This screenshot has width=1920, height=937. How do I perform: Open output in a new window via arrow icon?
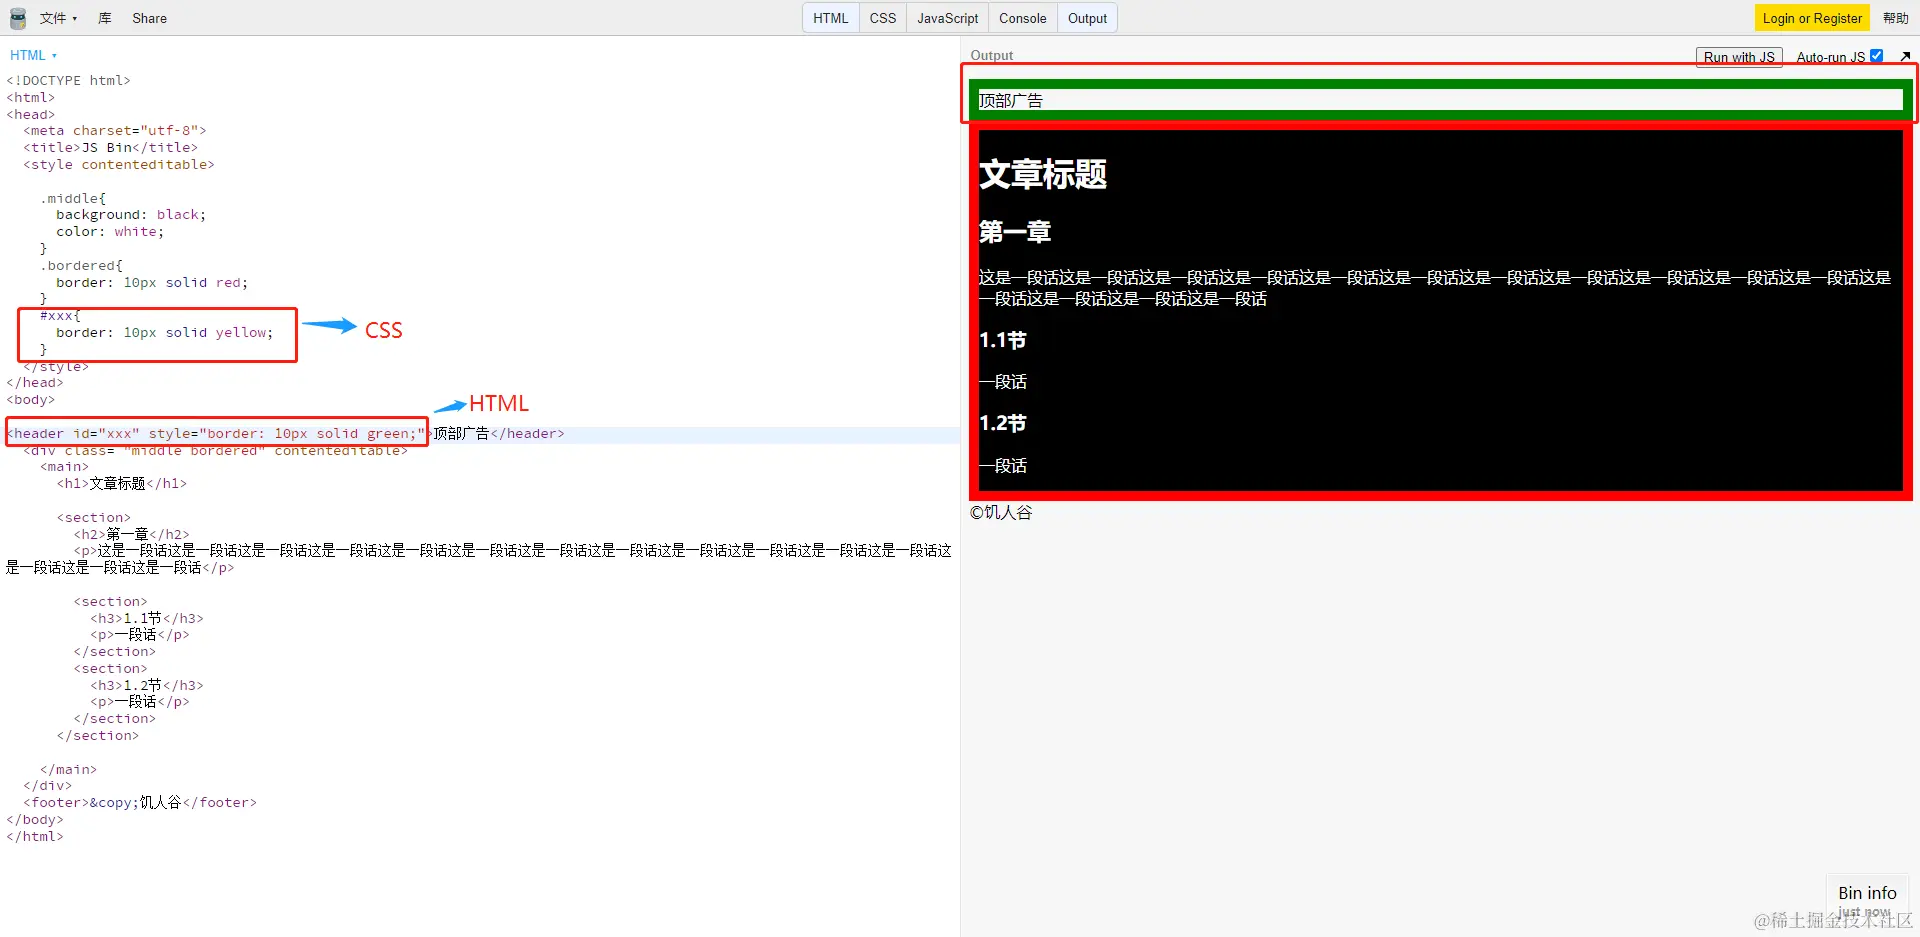pos(1904,56)
